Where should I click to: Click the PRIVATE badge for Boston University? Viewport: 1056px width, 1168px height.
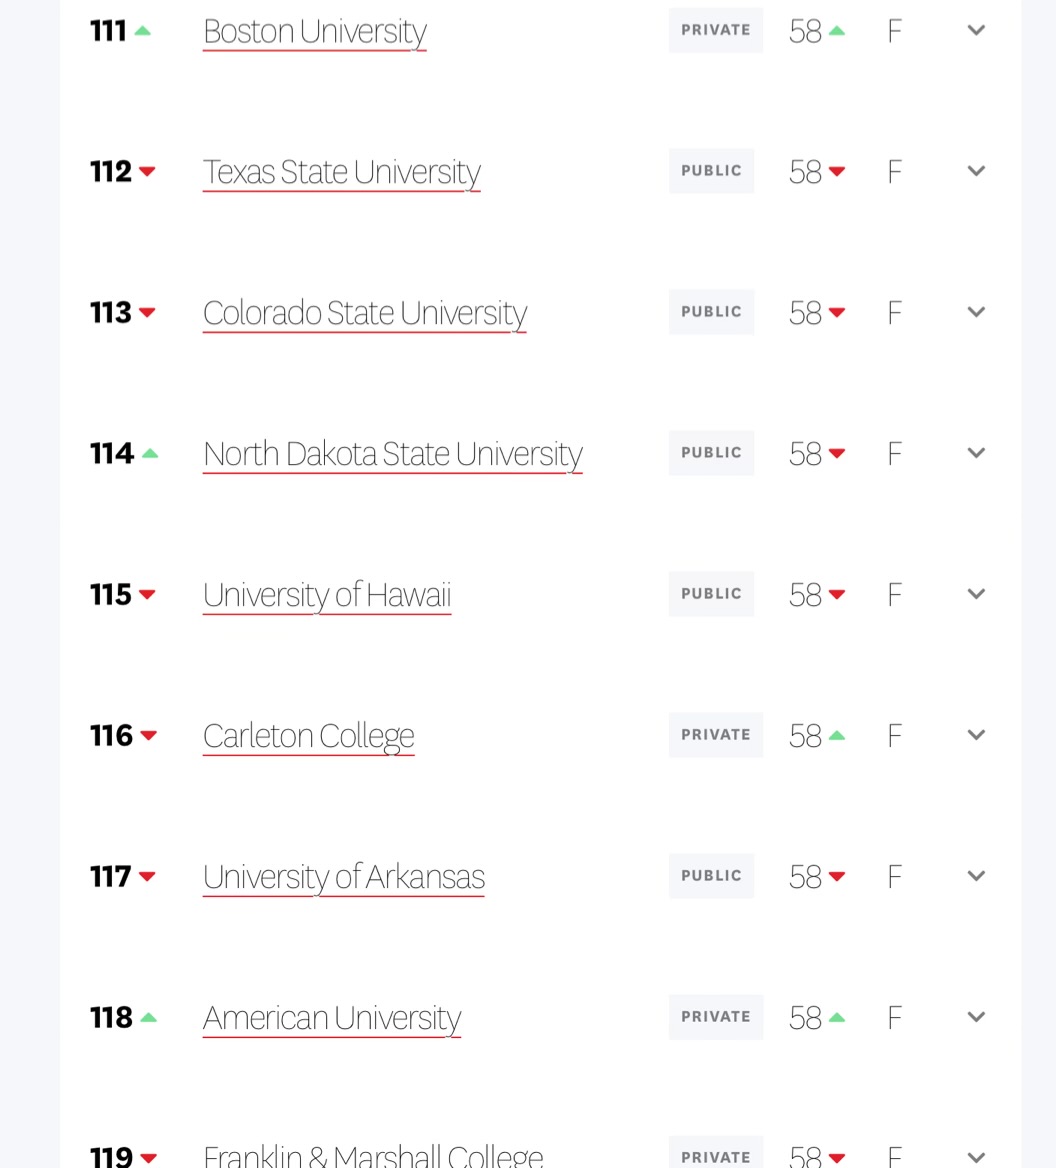coord(716,30)
